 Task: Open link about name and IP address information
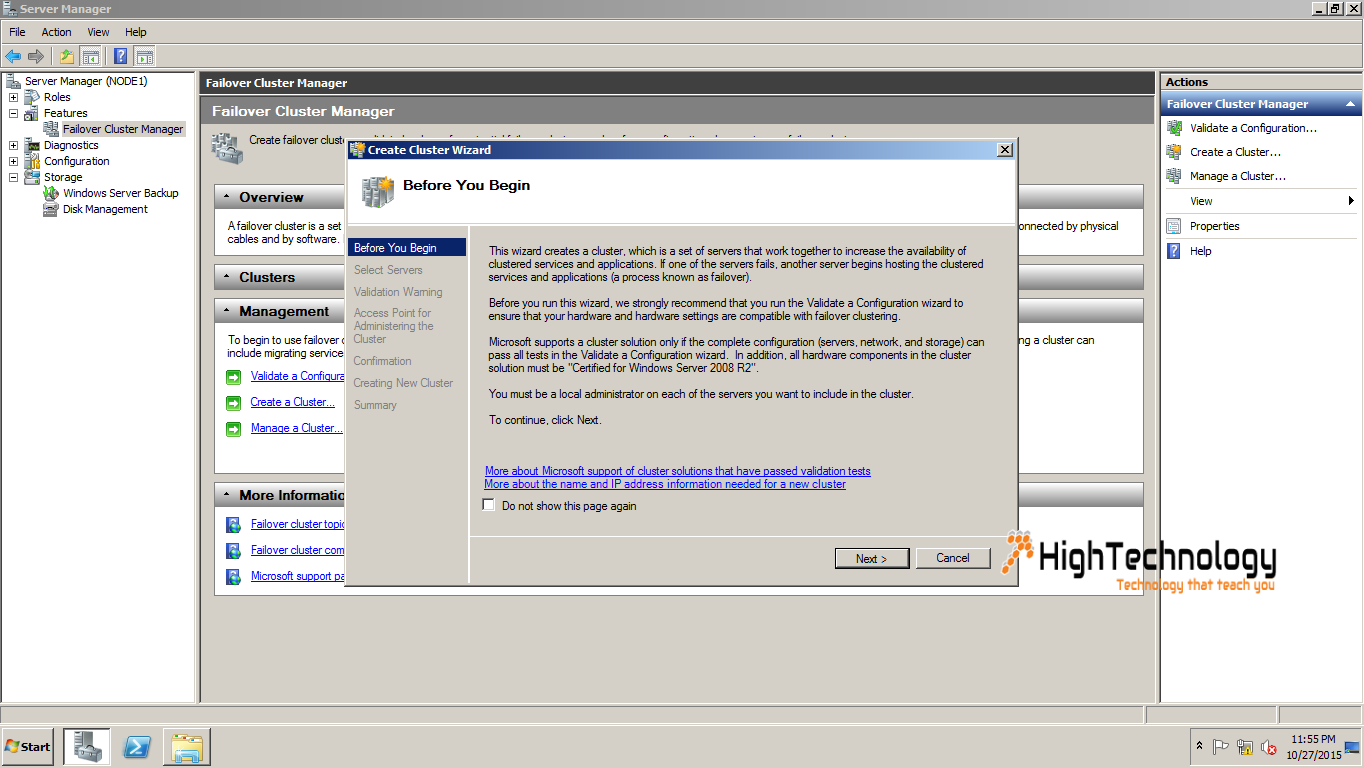click(x=665, y=484)
